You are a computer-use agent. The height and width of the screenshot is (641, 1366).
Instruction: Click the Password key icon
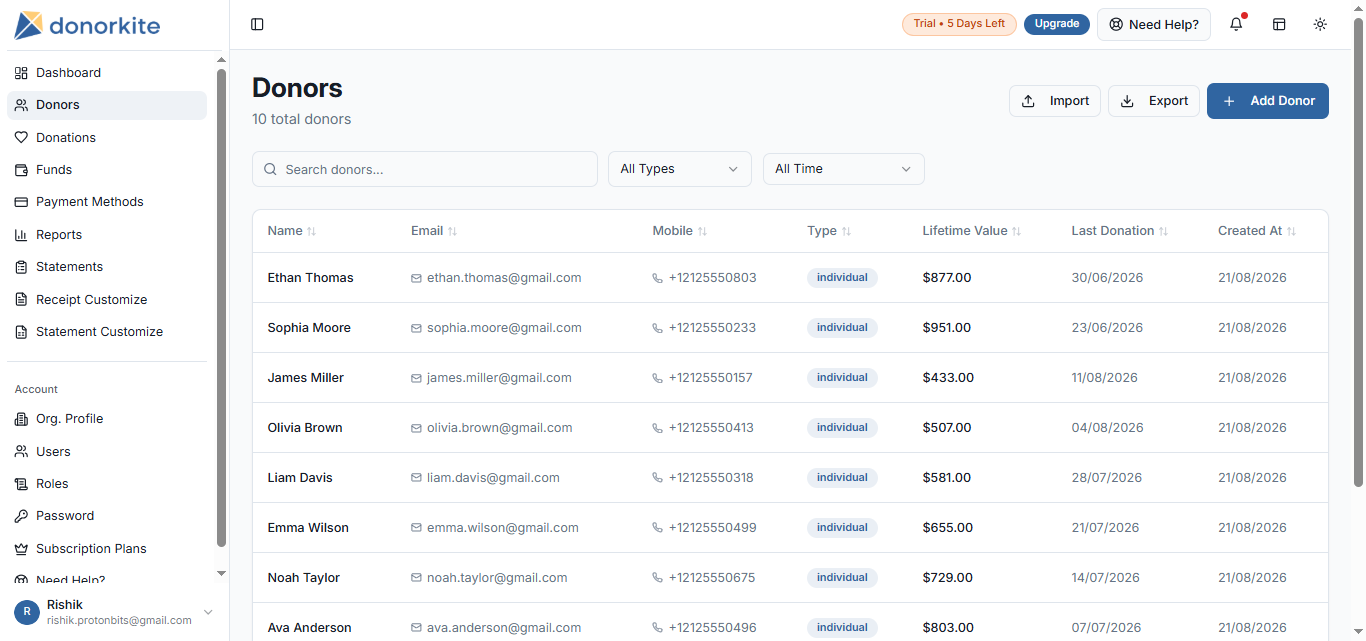tap(21, 516)
